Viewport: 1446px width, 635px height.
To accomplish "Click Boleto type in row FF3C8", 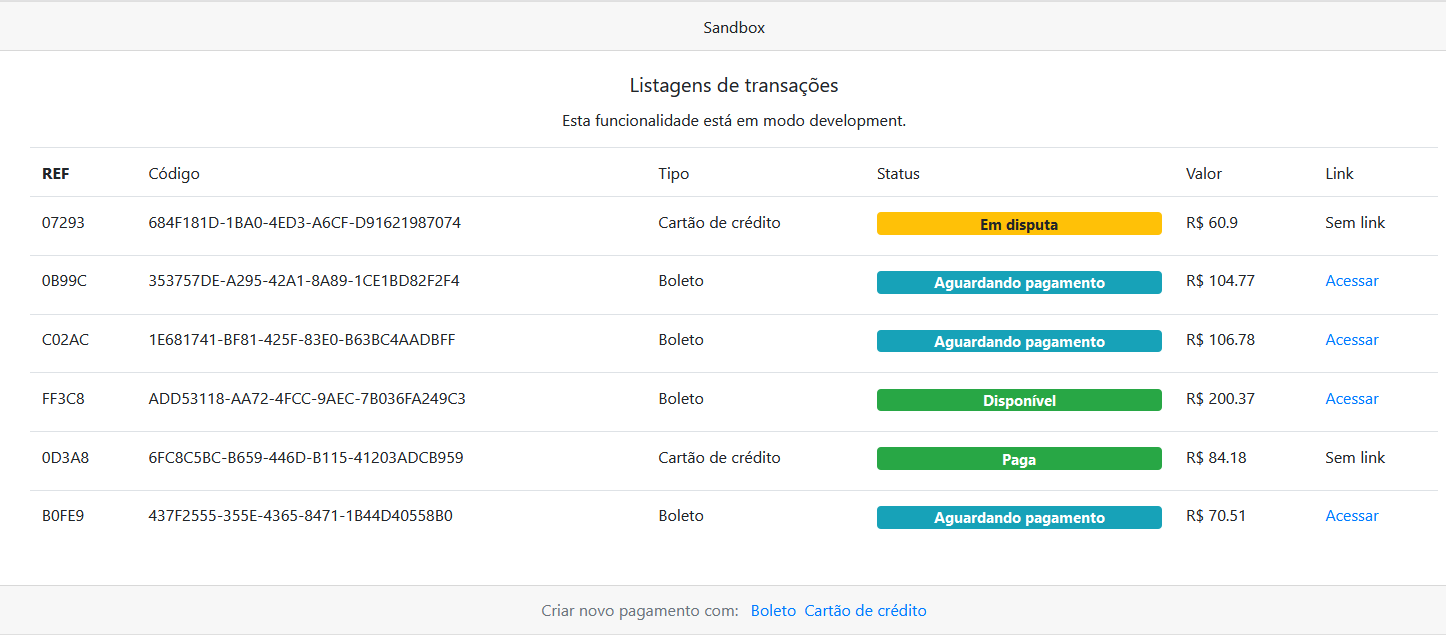I will pos(681,399).
